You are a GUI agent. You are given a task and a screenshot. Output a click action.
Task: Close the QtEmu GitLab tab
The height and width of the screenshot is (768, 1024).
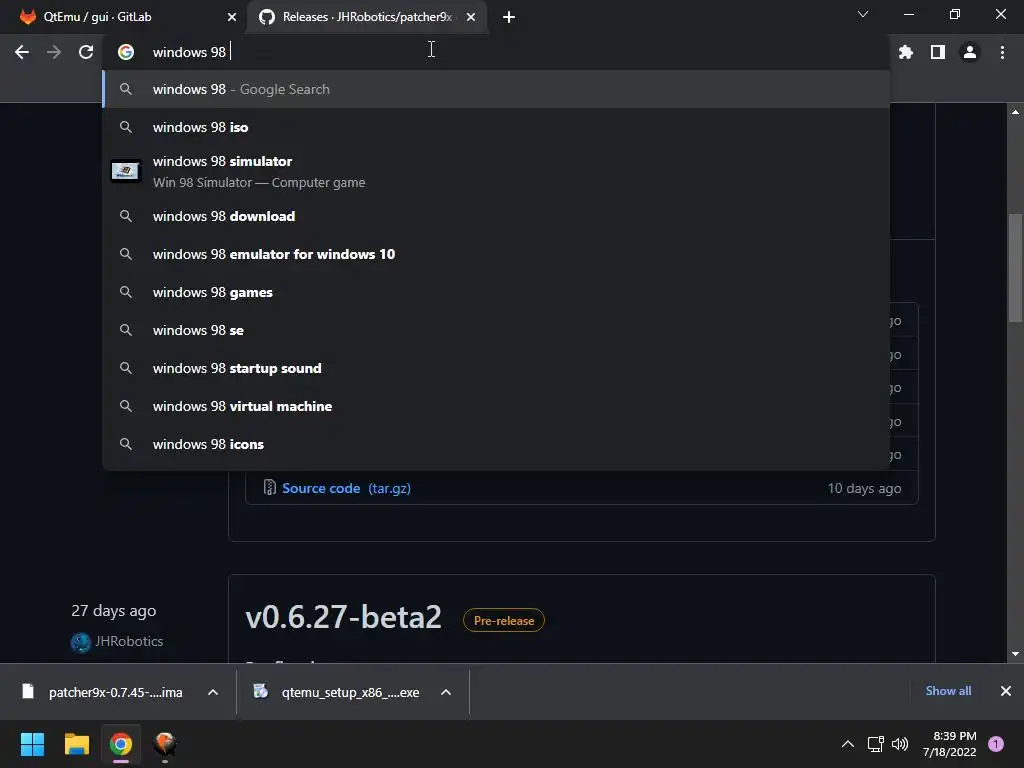point(232,17)
